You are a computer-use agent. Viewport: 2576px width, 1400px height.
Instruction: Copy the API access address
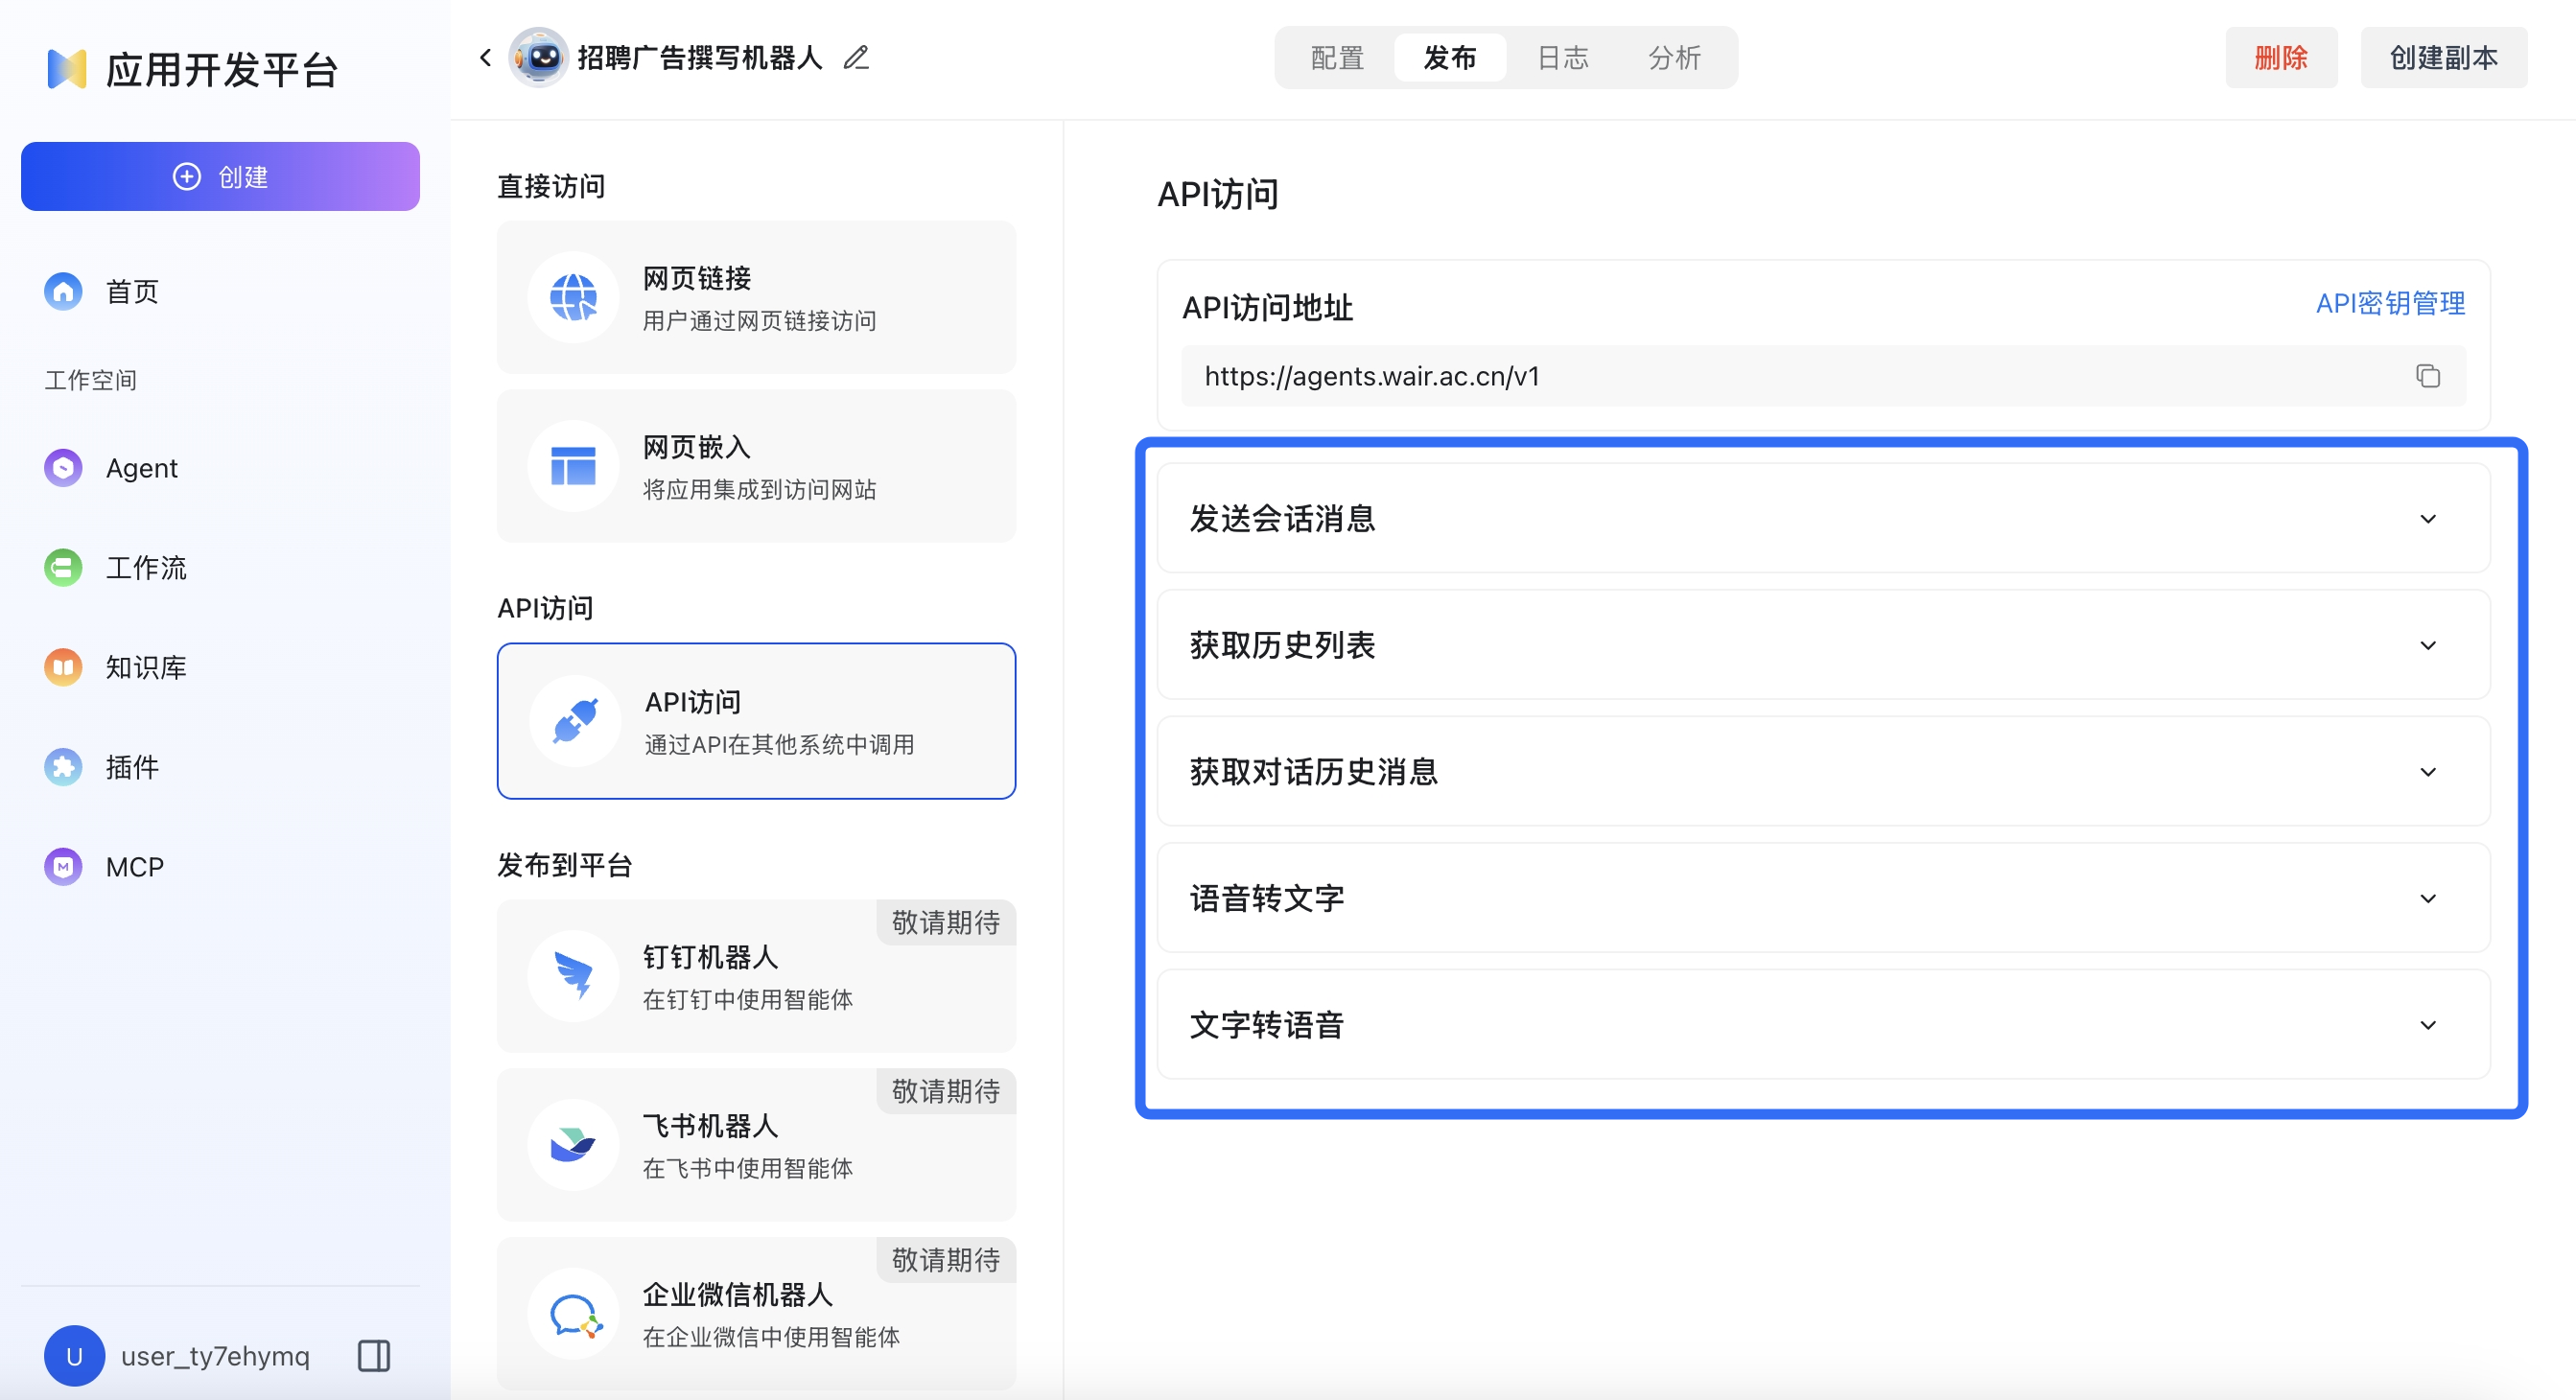click(x=2428, y=376)
